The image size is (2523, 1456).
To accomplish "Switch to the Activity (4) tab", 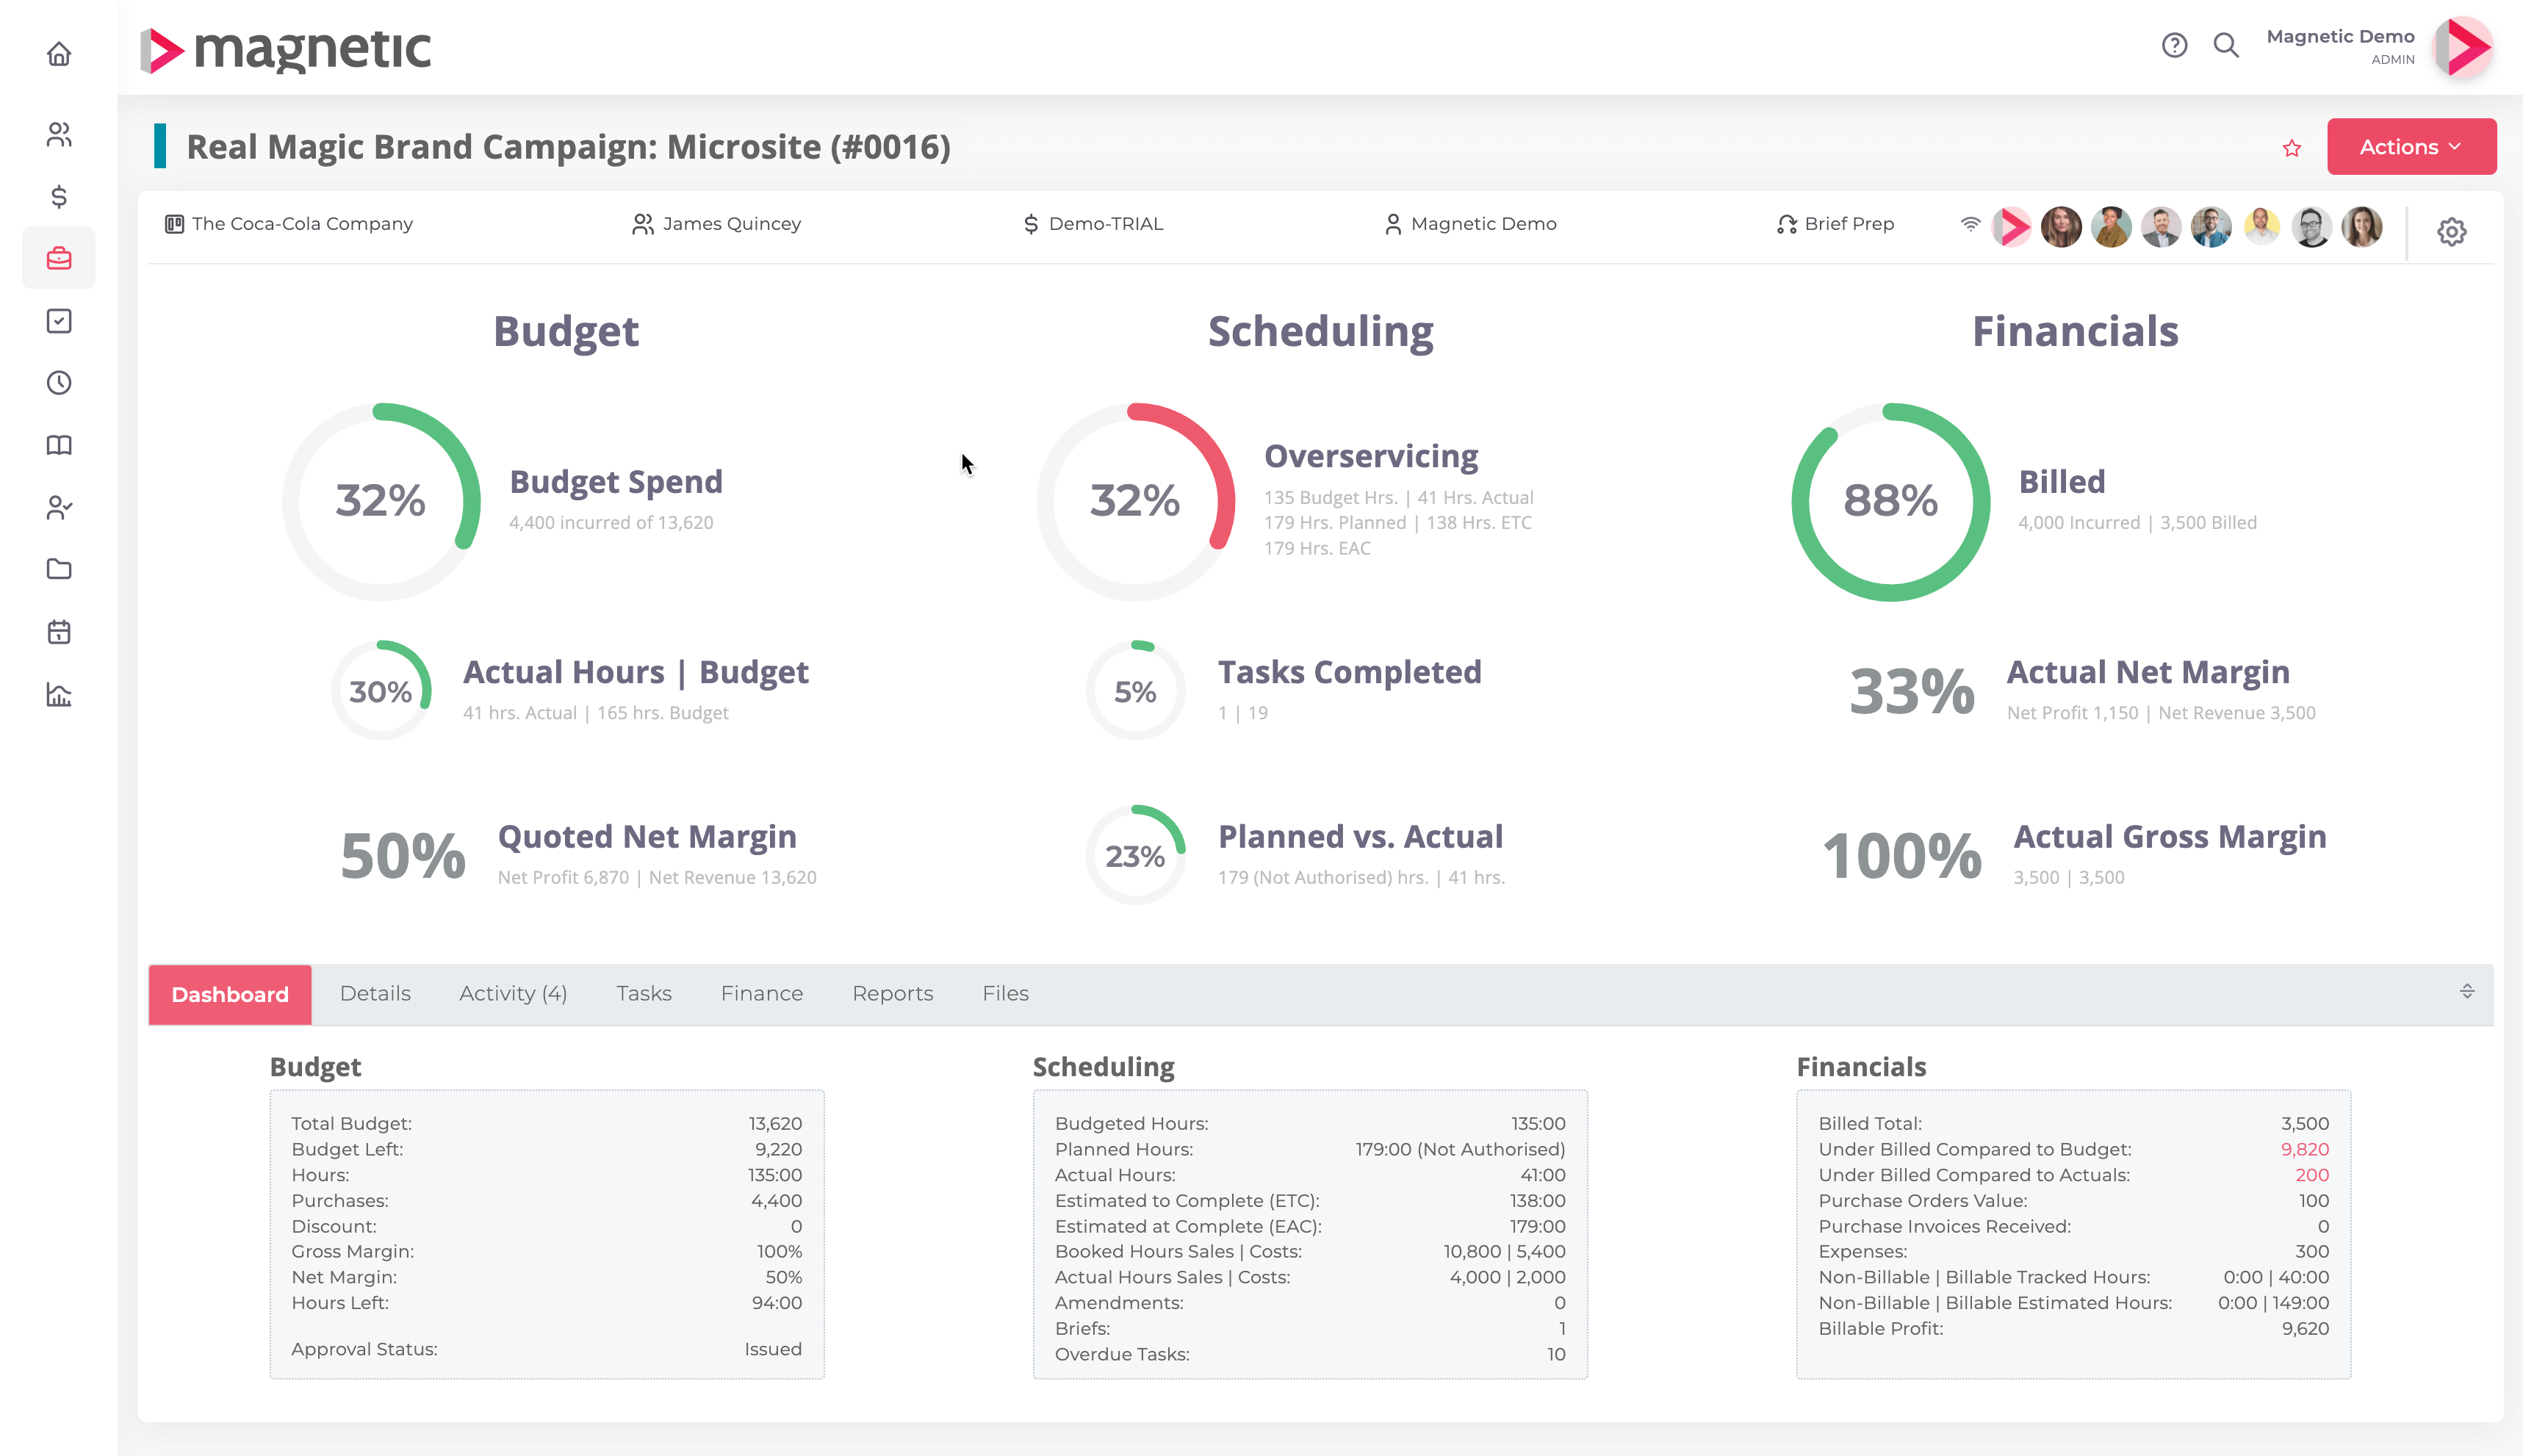I will coord(513,994).
